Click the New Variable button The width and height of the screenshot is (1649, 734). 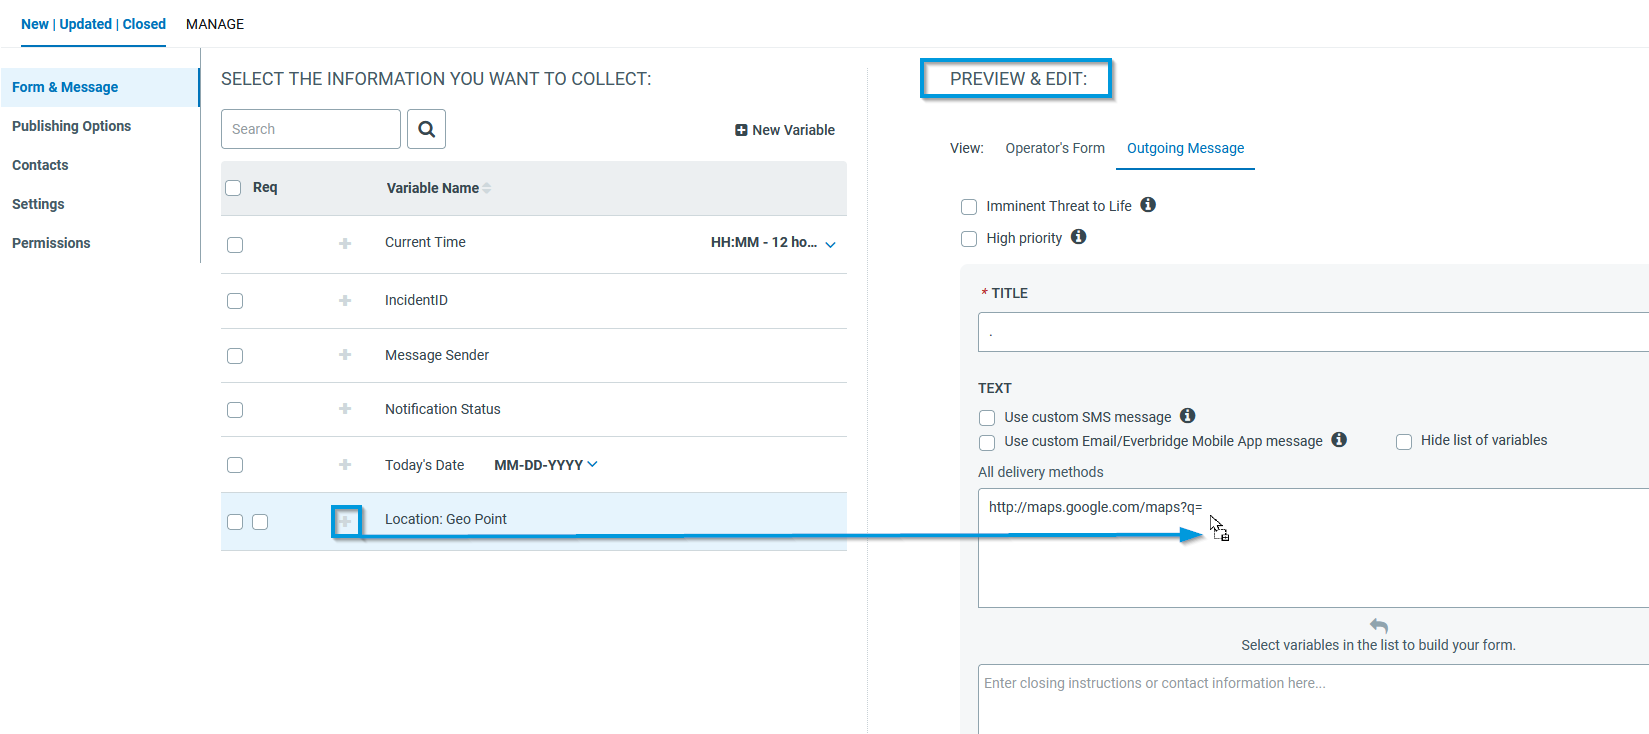pos(785,130)
